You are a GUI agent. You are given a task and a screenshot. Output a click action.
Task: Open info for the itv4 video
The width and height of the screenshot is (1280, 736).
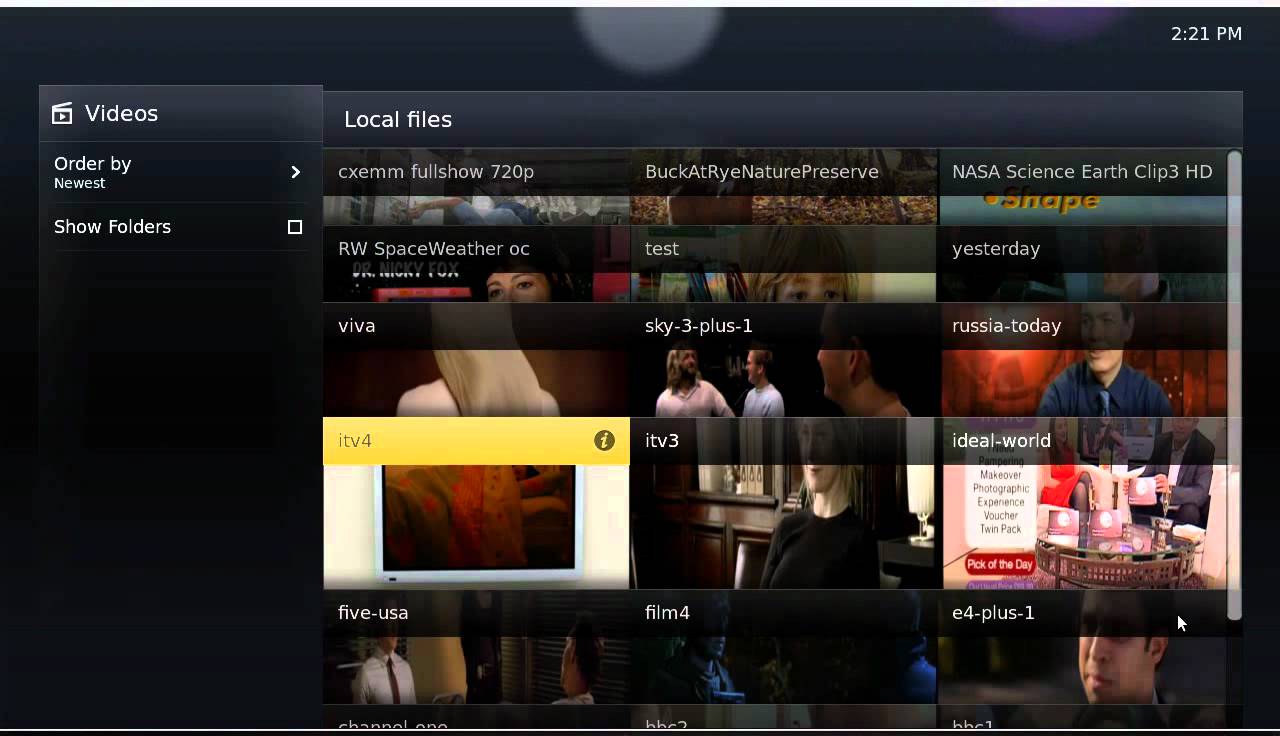(604, 441)
